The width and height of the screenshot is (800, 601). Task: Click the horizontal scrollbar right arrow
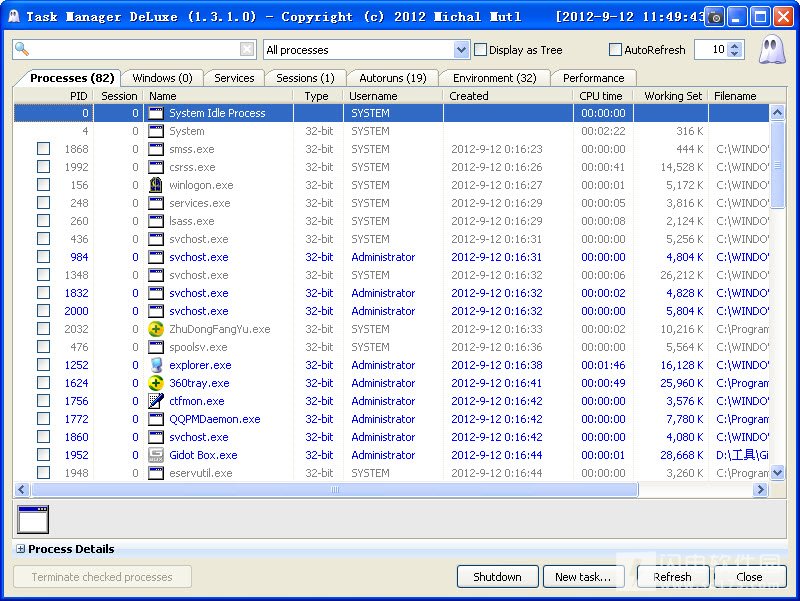[760, 490]
